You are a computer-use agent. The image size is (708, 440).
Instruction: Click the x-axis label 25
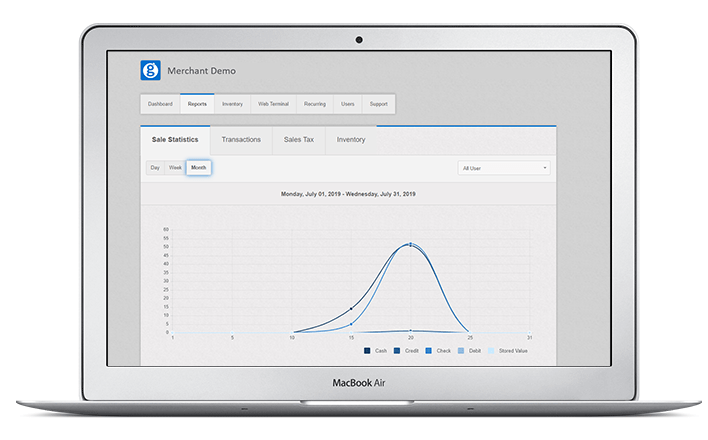tap(470, 337)
